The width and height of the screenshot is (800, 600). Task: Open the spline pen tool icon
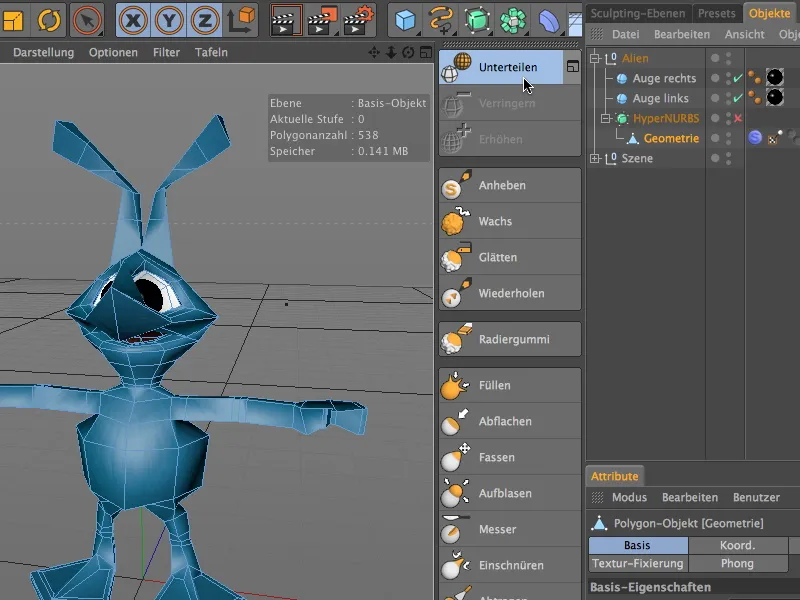(x=440, y=20)
